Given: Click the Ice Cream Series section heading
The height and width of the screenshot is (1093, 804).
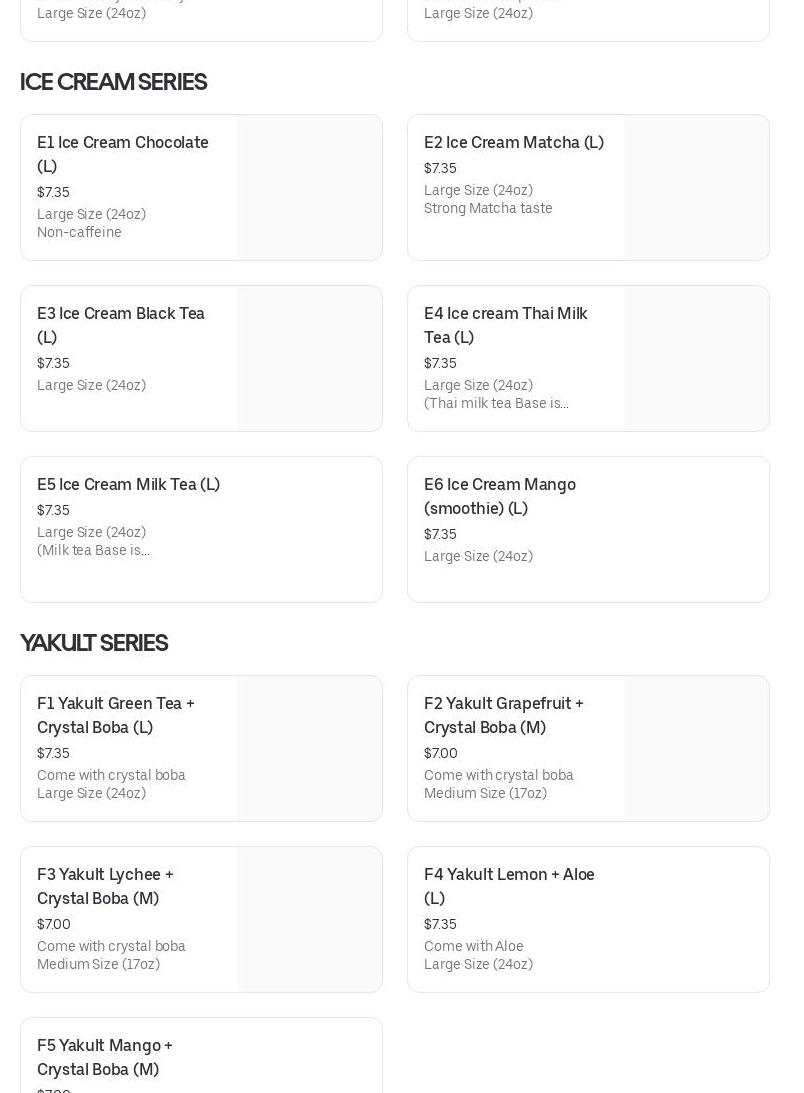Looking at the screenshot, I should (113, 82).
